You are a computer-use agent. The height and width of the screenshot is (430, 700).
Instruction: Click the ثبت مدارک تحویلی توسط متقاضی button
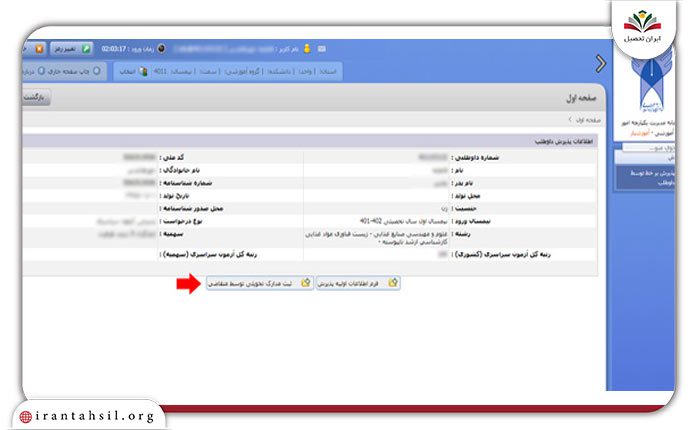[x=259, y=283]
